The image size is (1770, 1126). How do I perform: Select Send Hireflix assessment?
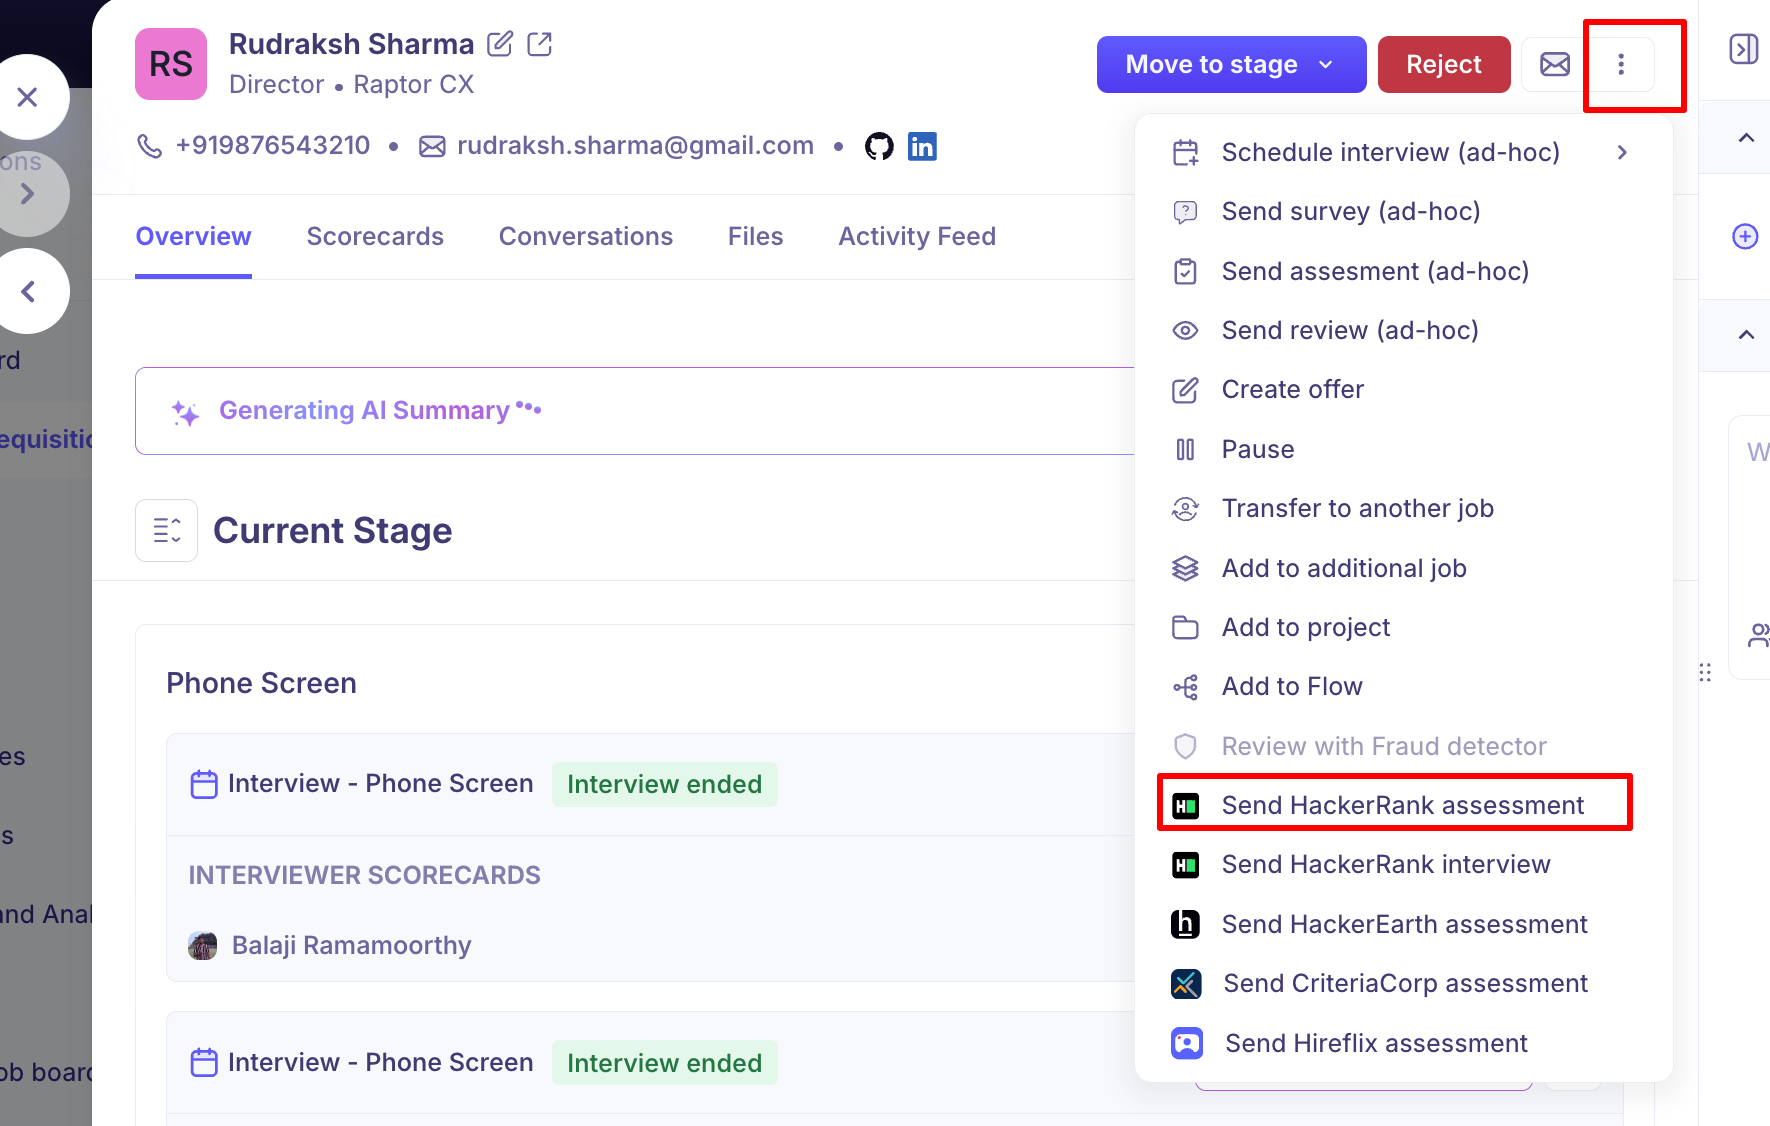pyautogui.click(x=1403, y=1043)
